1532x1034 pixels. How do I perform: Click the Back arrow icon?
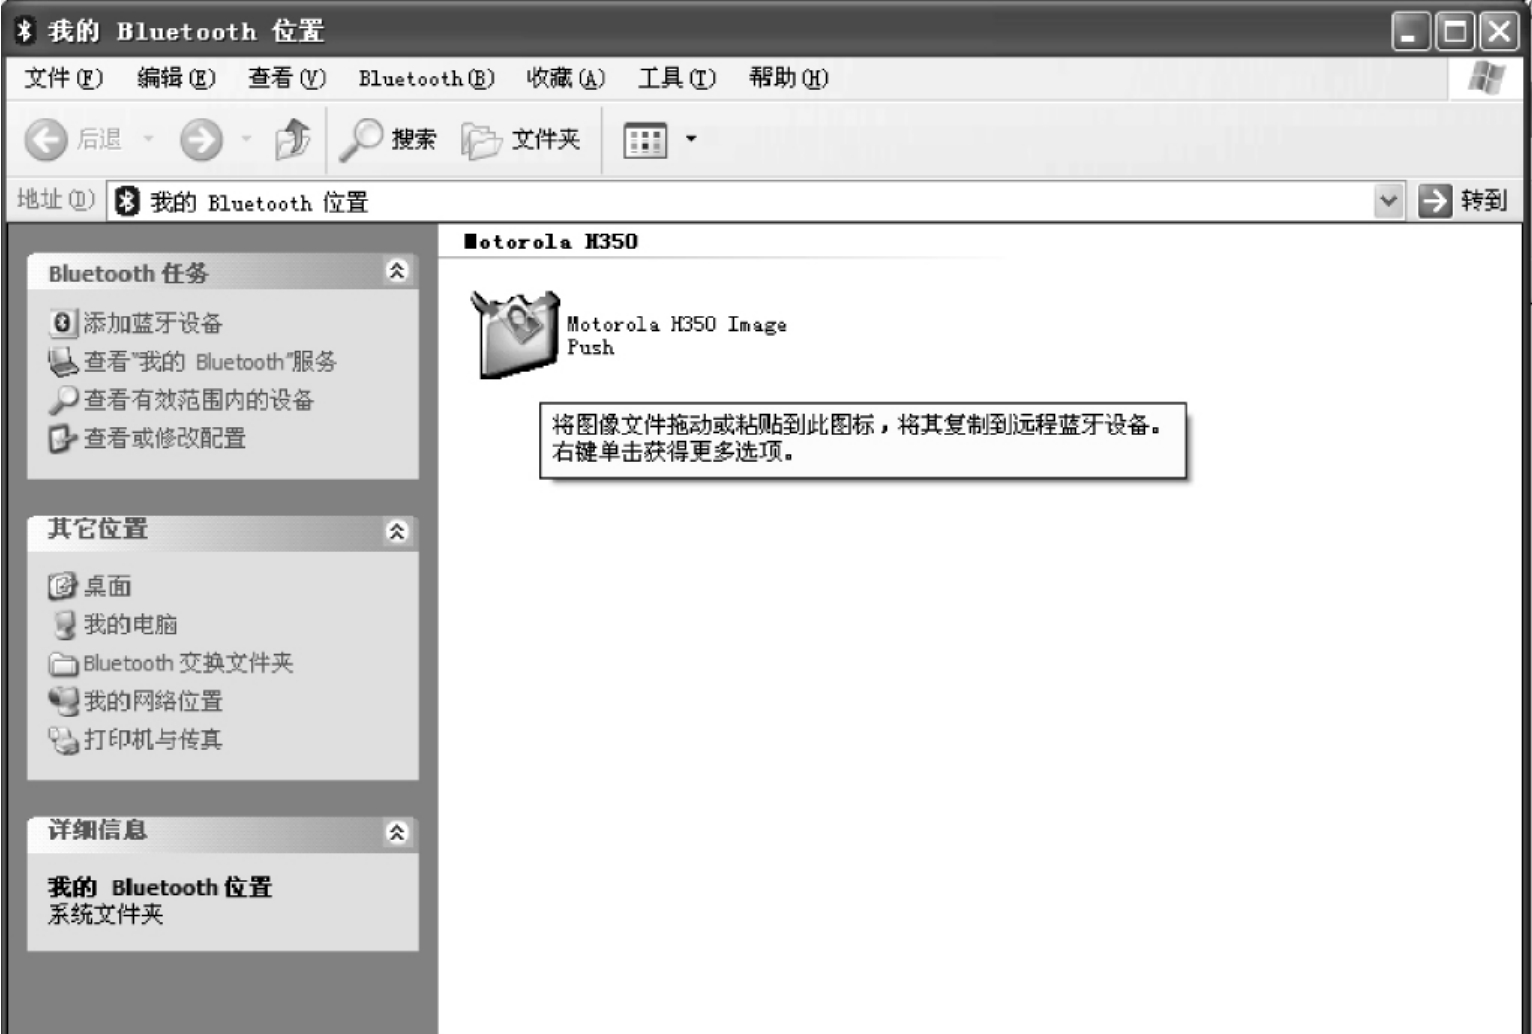pos(46,139)
